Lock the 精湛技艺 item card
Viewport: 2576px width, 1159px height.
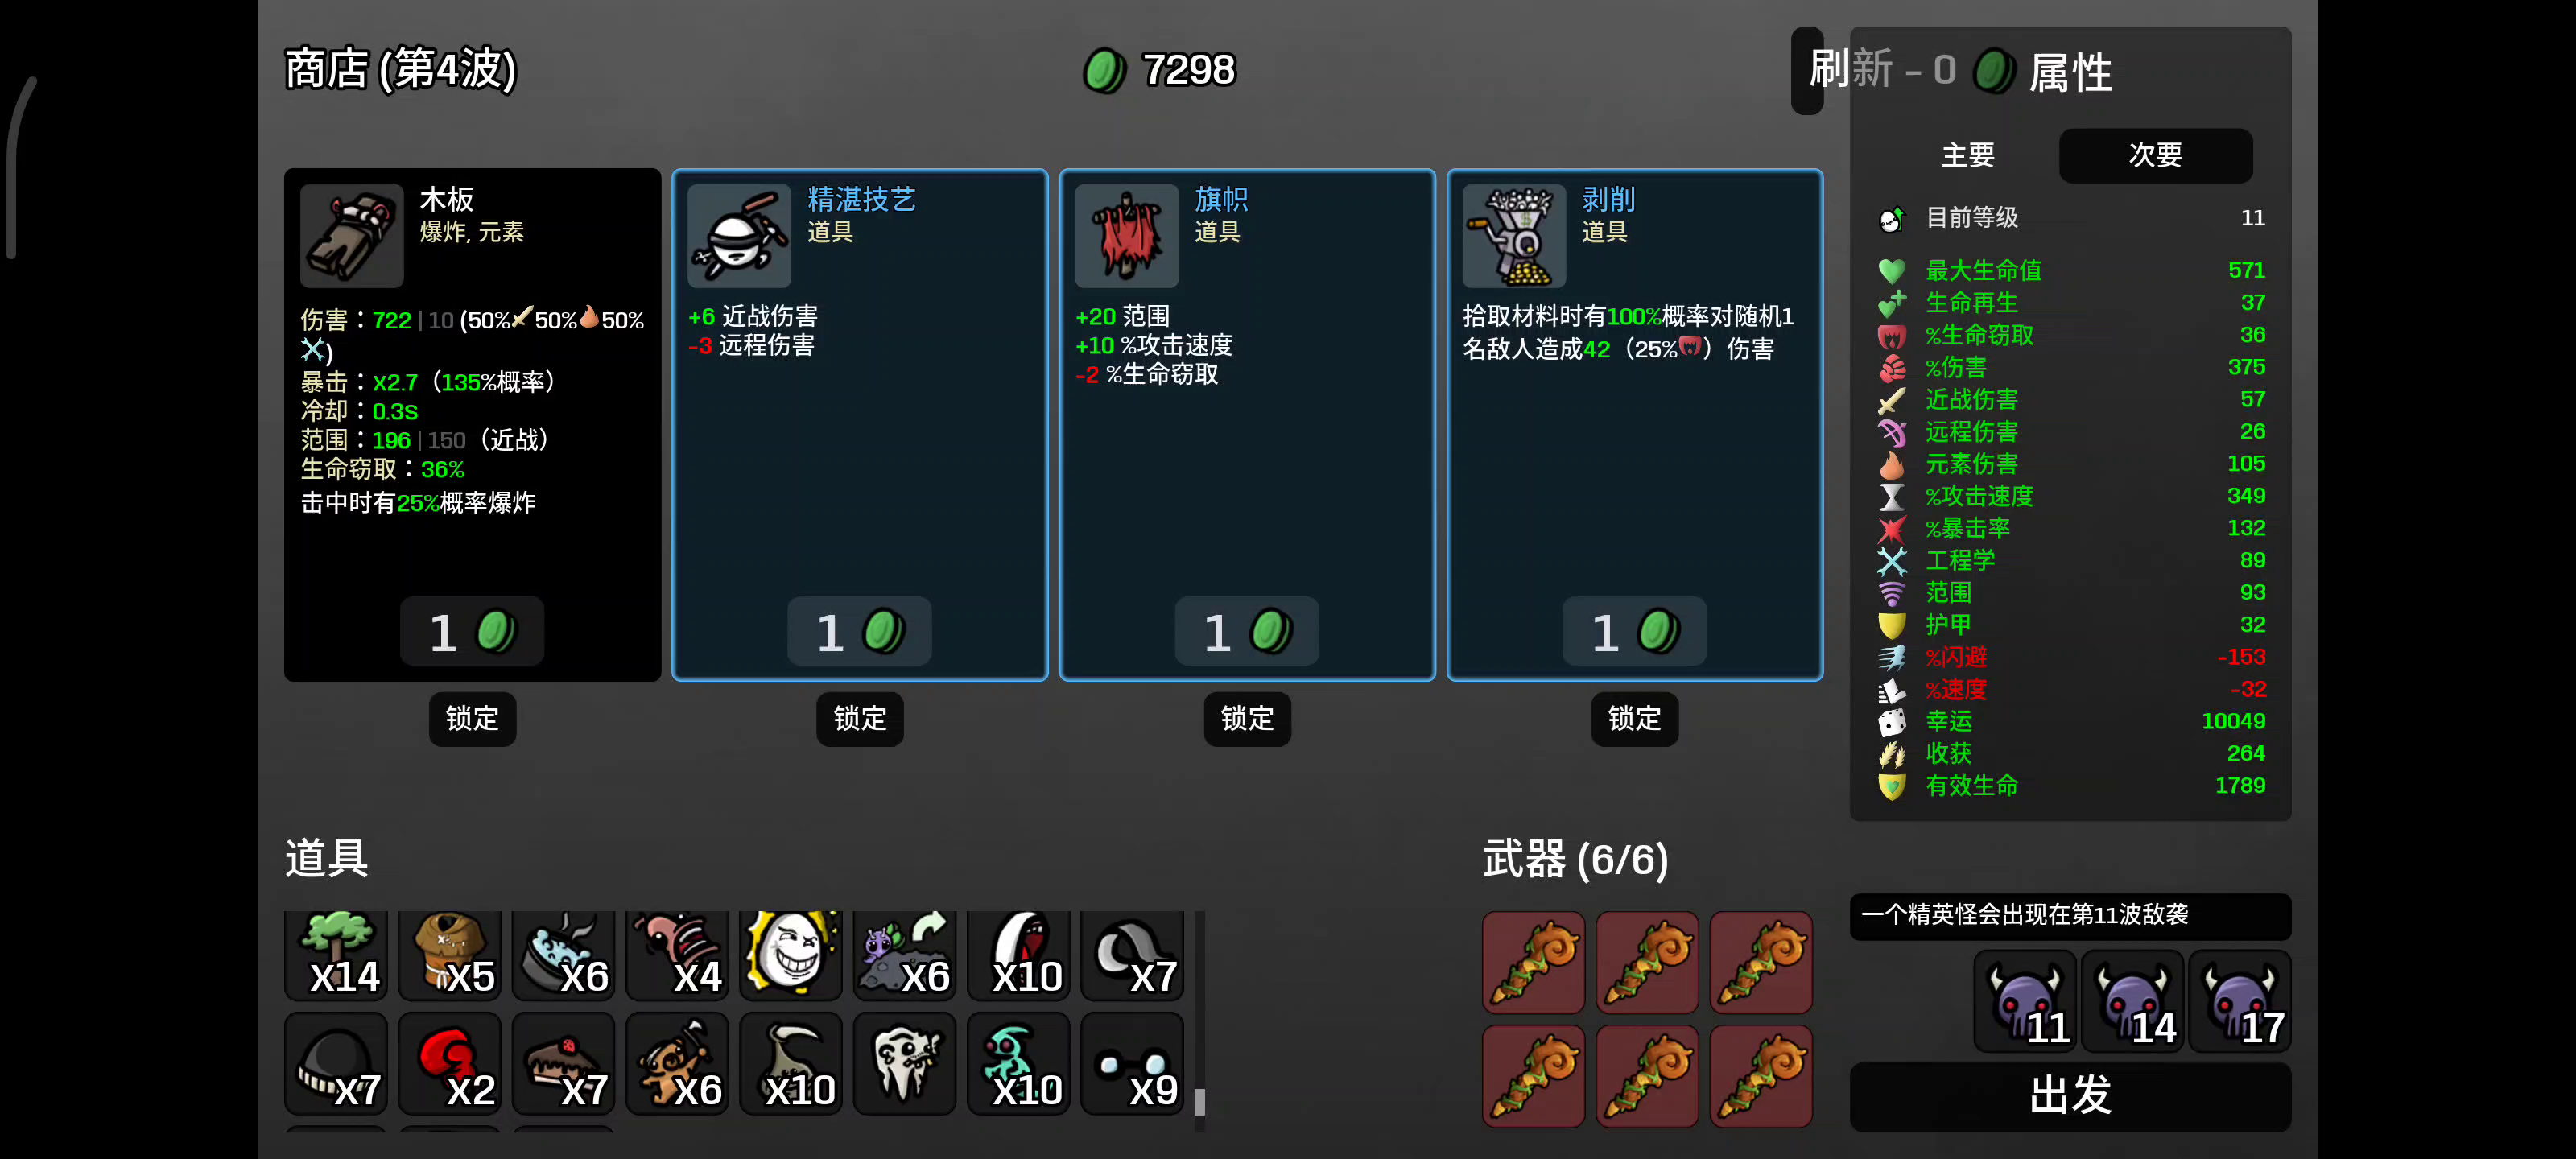coord(860,718)
